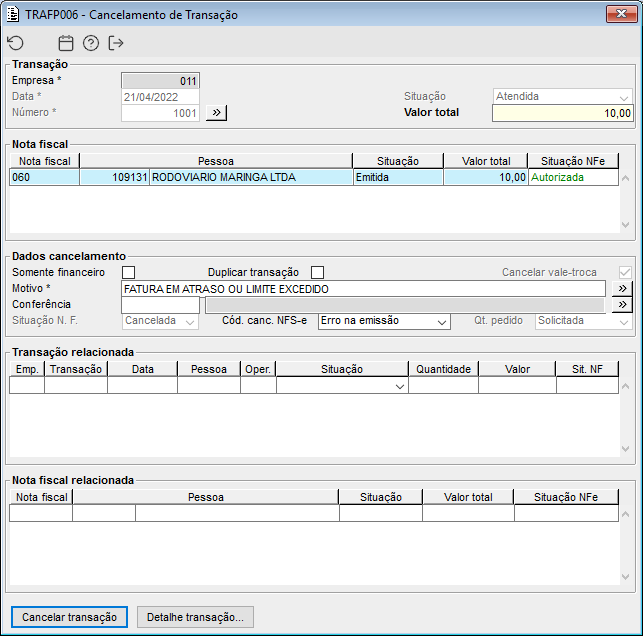
Task: Click Transação column header in related grid
Action: (x=76, y=369)
